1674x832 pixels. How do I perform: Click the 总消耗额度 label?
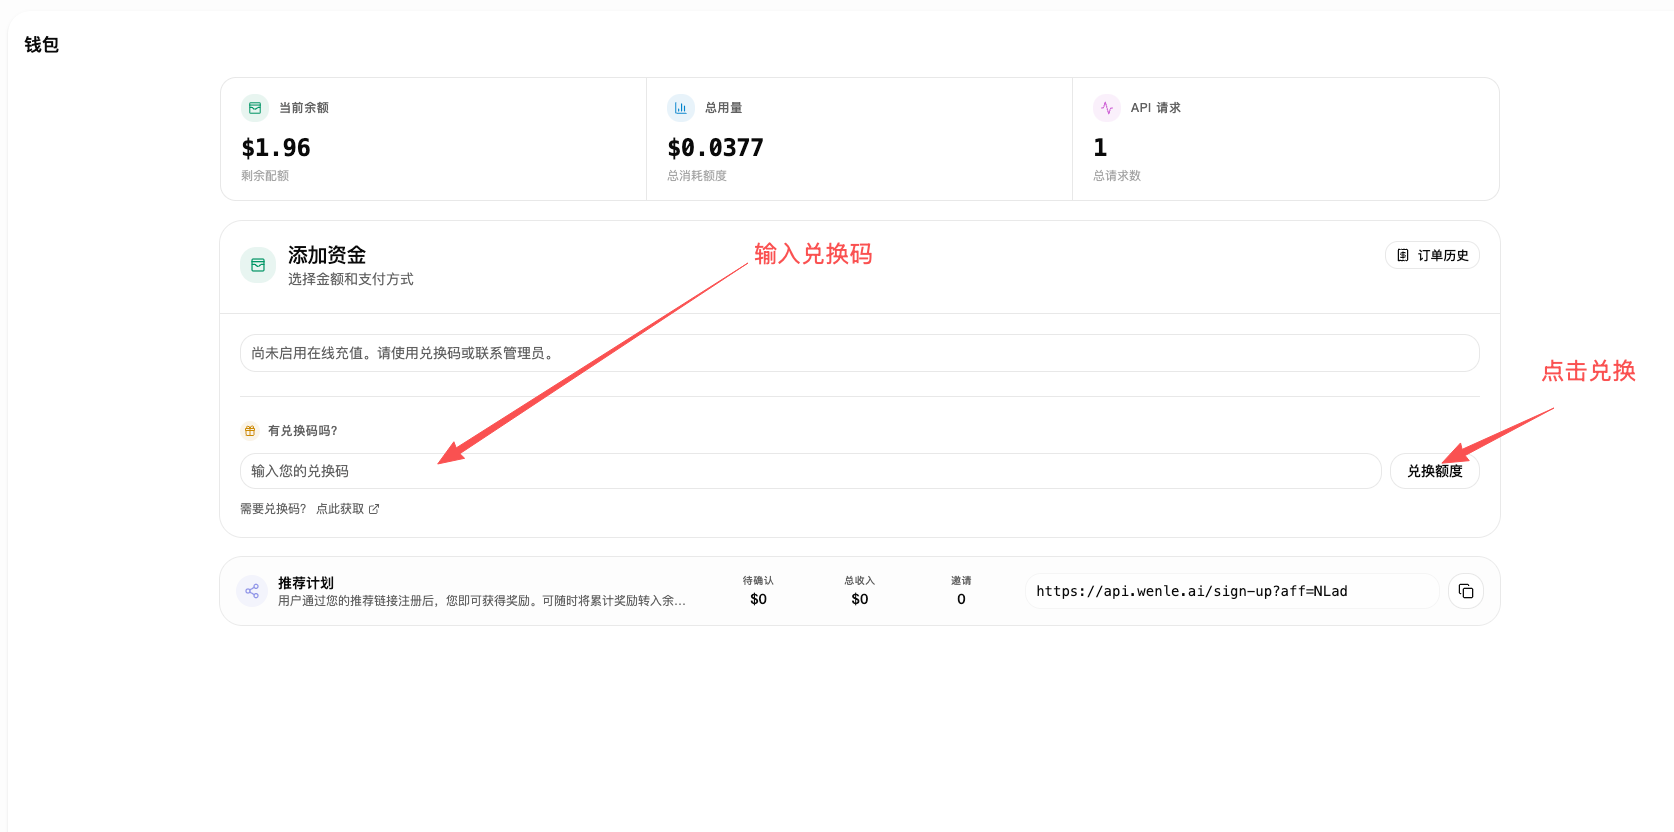pyautogui.click(x=697, y=176)
